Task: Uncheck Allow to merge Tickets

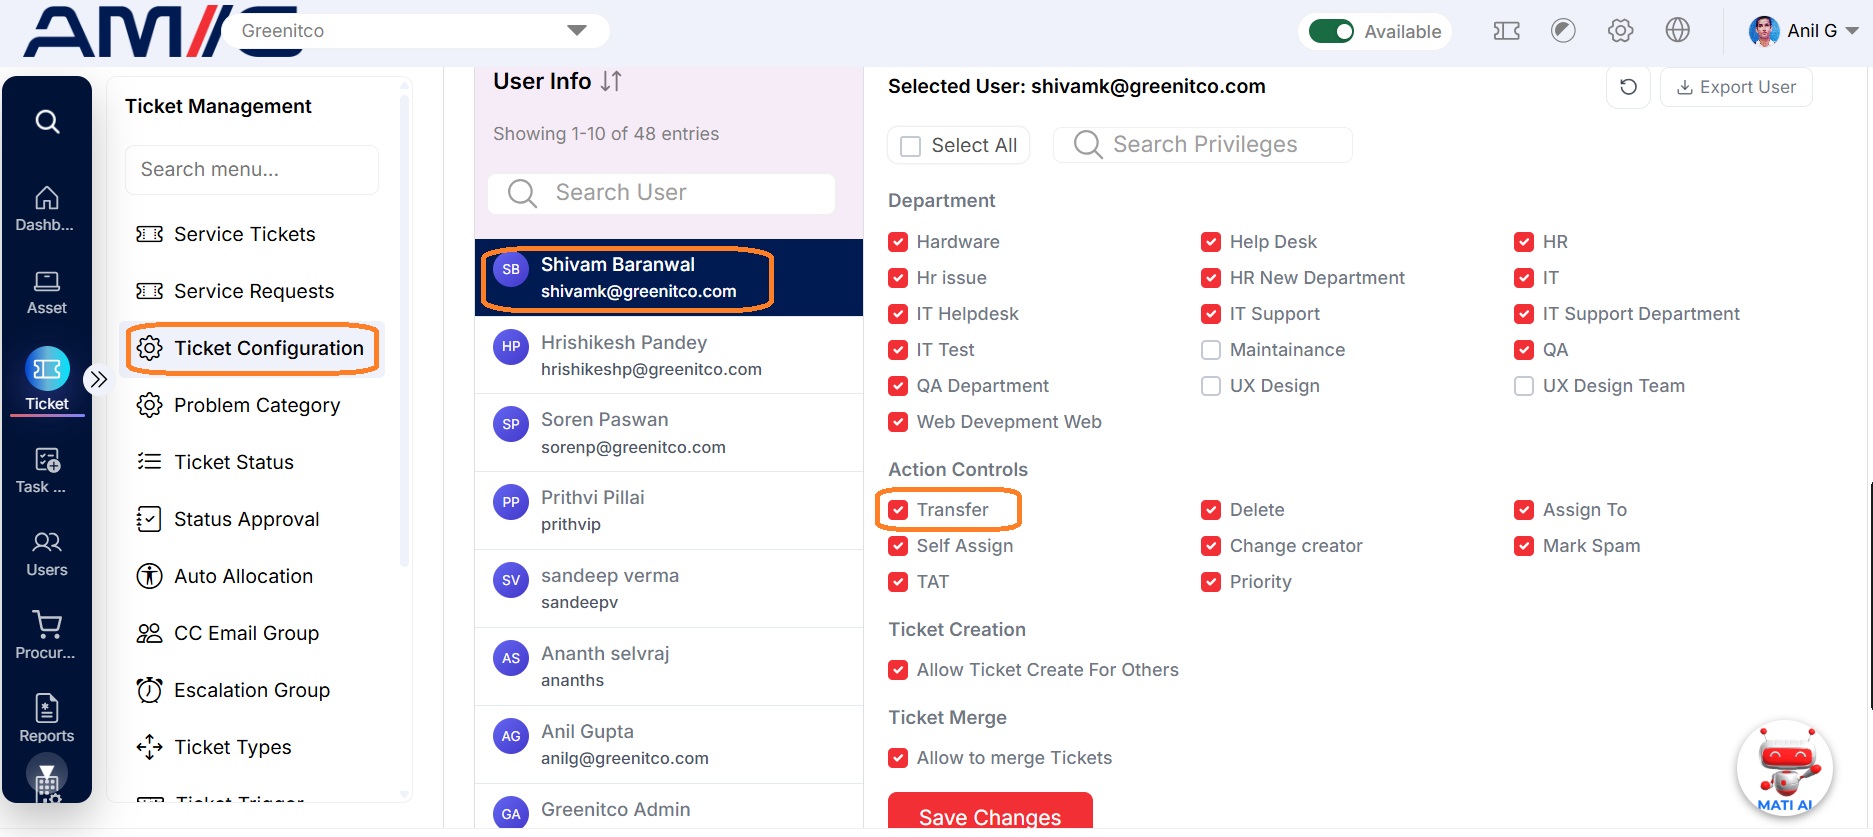Action: coord(898,758)
